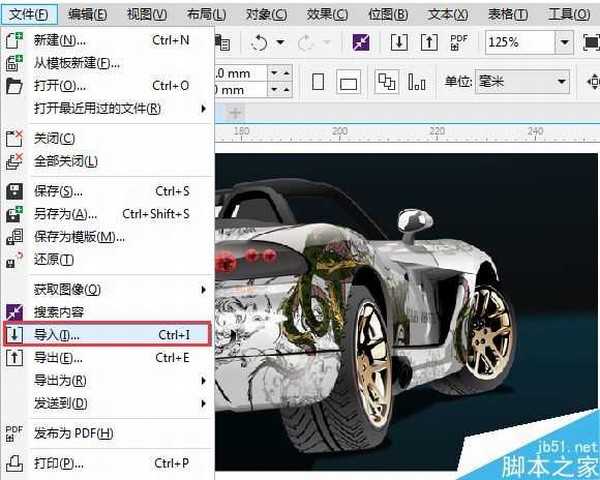Image resolution: width=600 pixels, height=480 pixels.
Task: Click the 125% zoom level field
Action: point(520,42)
